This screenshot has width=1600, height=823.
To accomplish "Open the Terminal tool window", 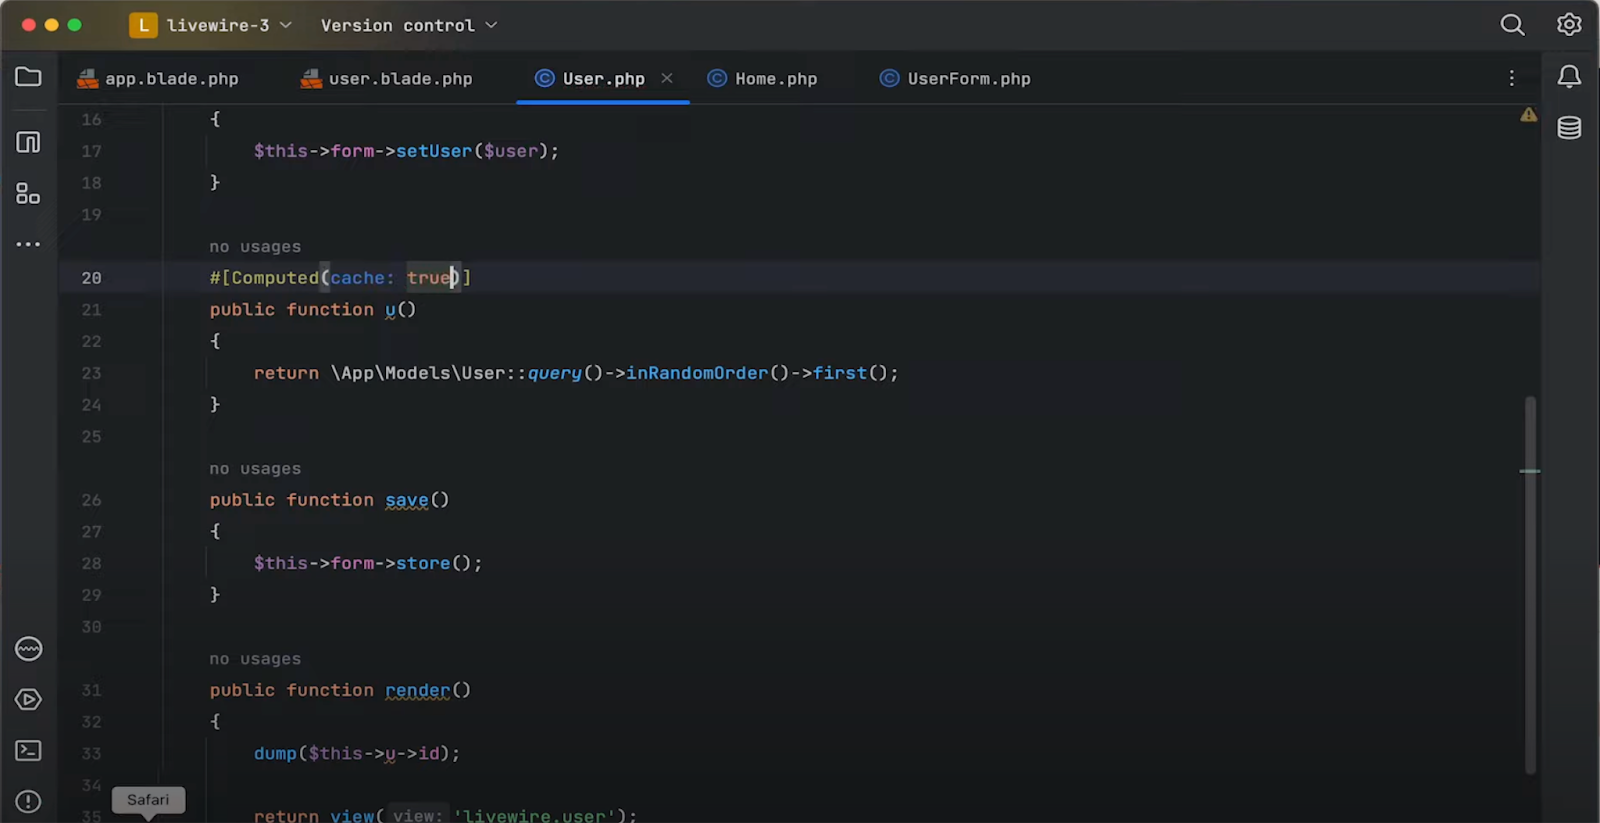I will point(28,750).
